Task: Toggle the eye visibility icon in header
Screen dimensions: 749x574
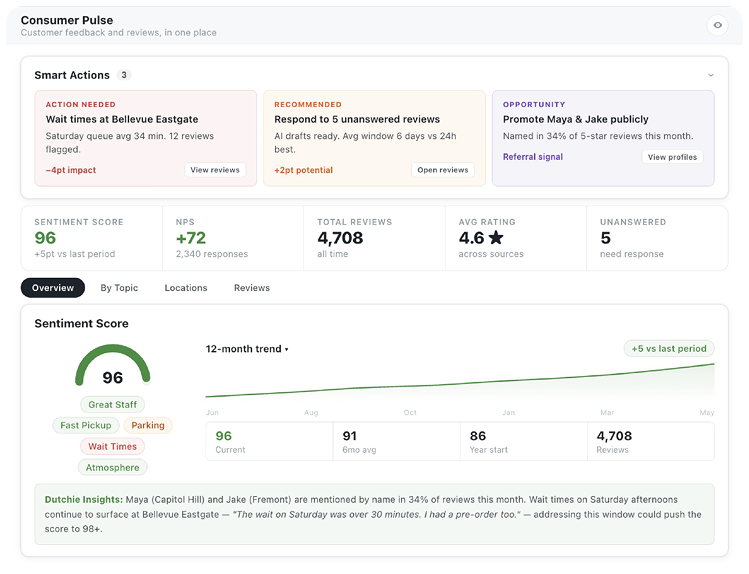Action: (717, 25)
